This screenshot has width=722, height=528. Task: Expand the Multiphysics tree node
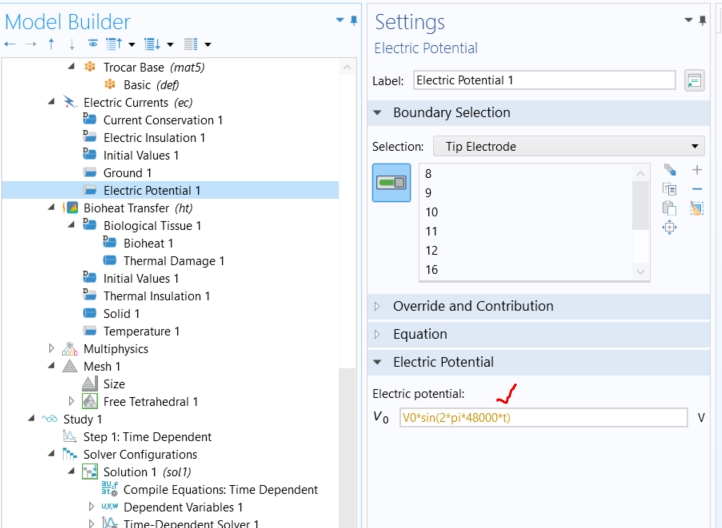click(52, 348)
